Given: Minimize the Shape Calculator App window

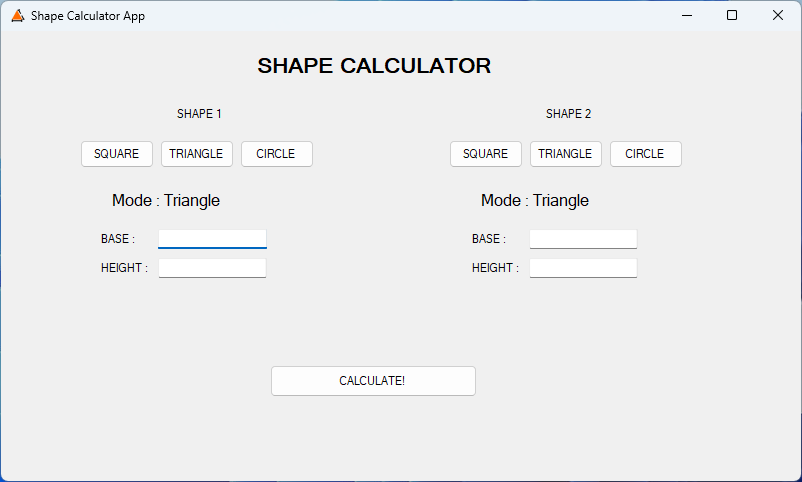Looking at the screenshot, I should 687,15.
